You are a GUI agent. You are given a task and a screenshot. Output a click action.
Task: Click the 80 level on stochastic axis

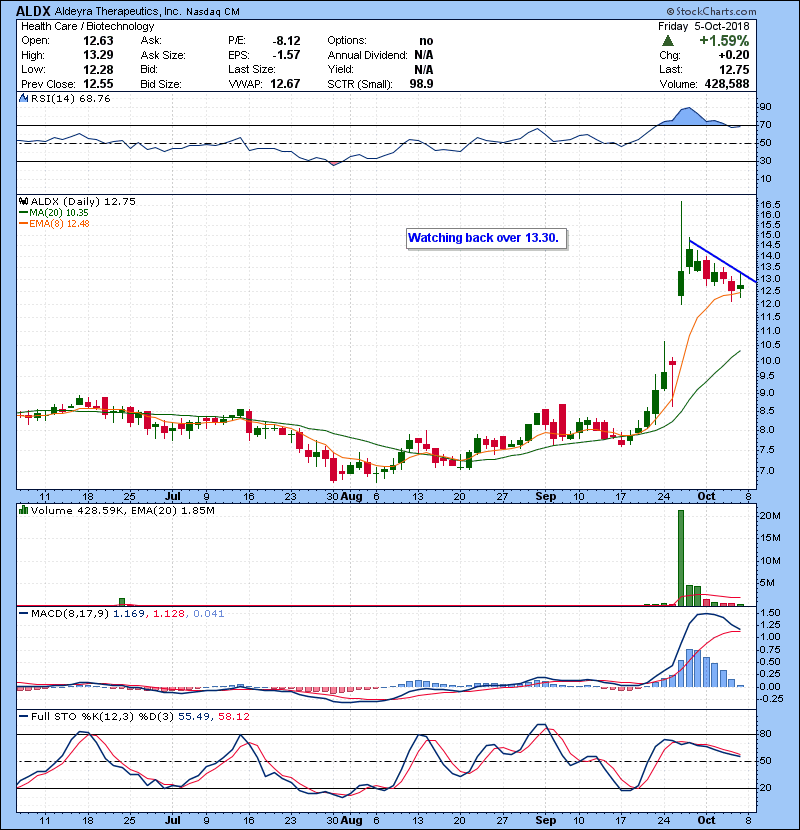click(766, 734)
